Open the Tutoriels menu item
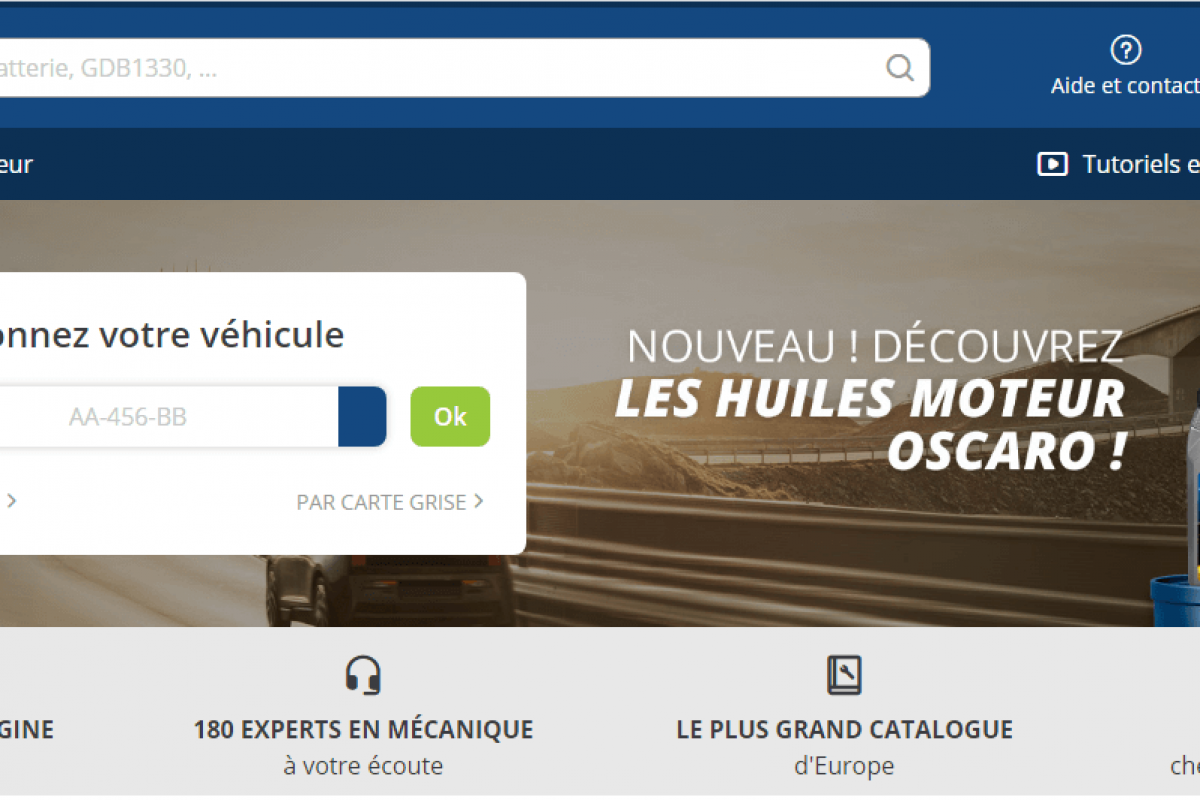The width and height of the screenshot is (1200, 800). pos(1140,164)
